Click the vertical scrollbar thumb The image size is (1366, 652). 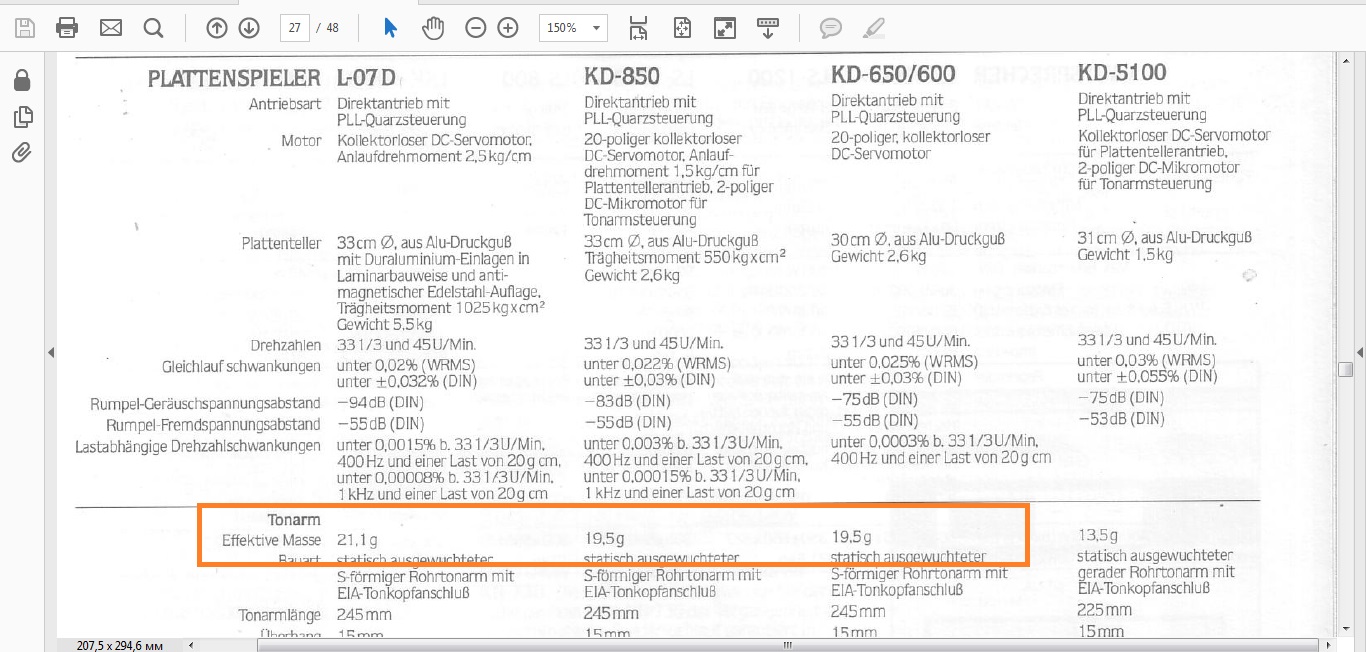tap(1346, 369)
